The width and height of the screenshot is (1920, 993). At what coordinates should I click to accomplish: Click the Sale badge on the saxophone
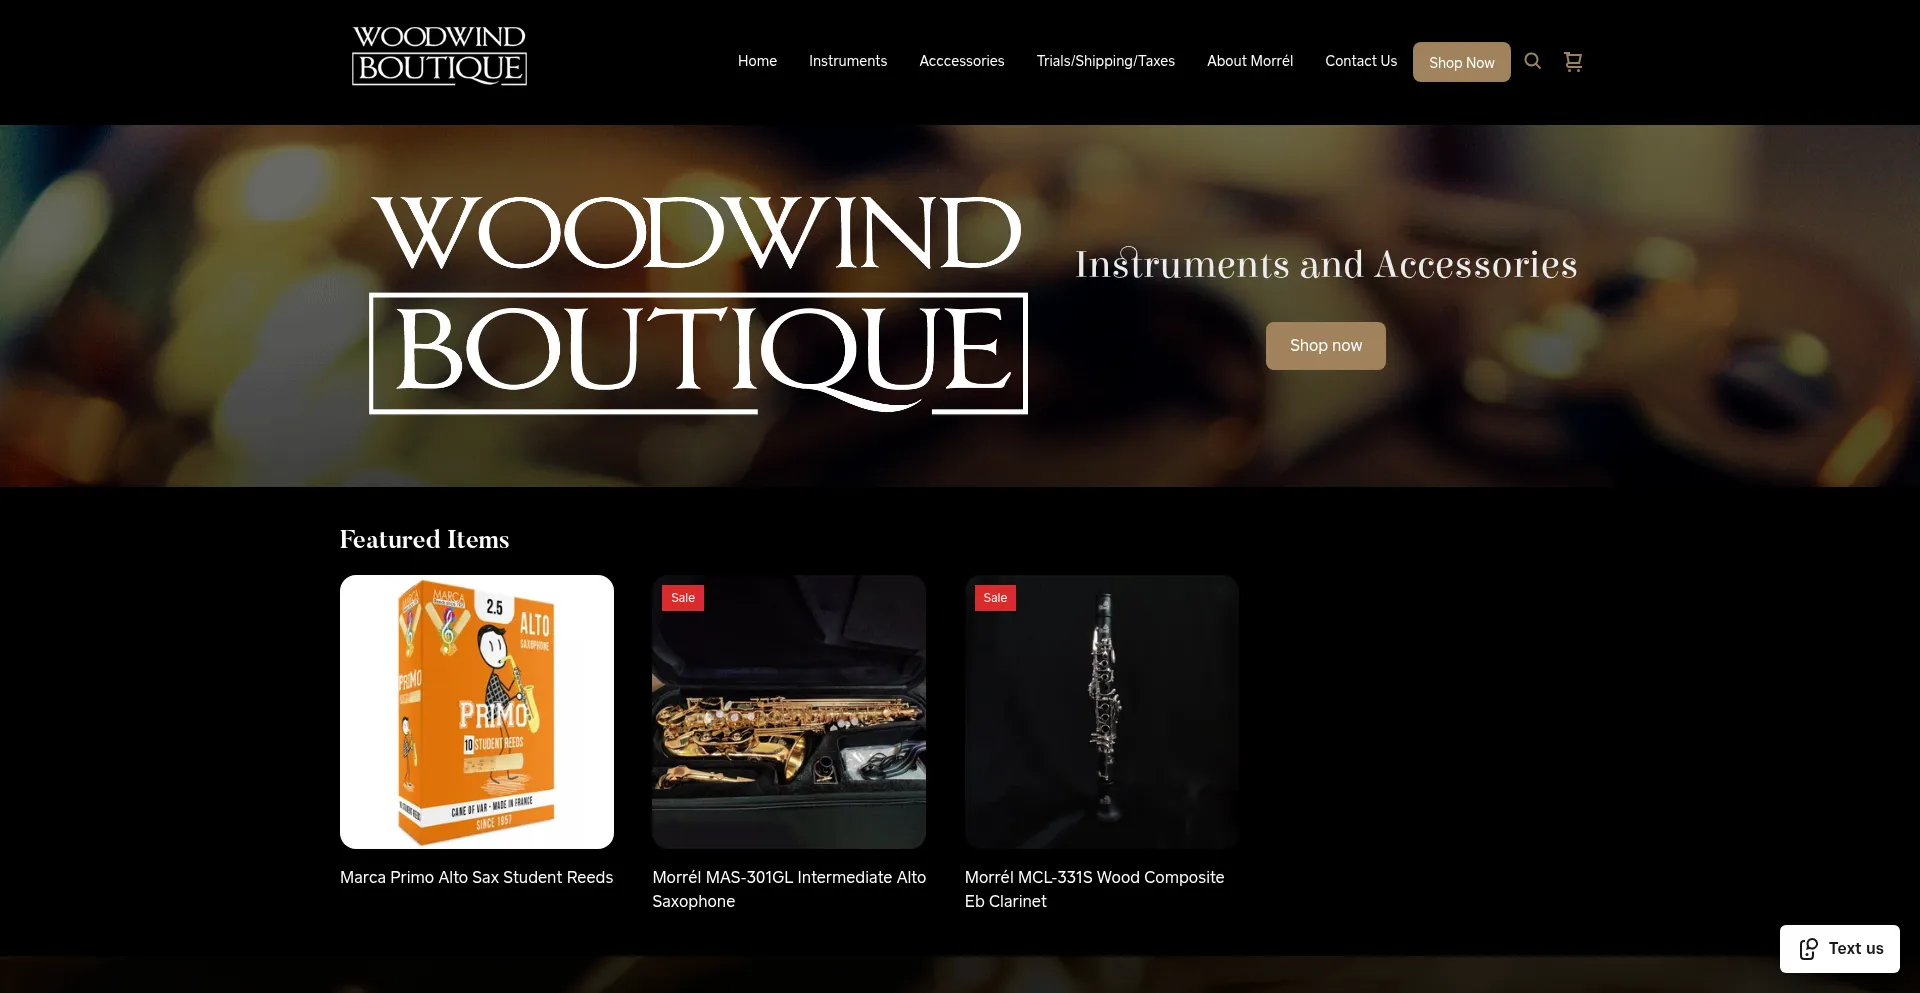click(683, 598)
